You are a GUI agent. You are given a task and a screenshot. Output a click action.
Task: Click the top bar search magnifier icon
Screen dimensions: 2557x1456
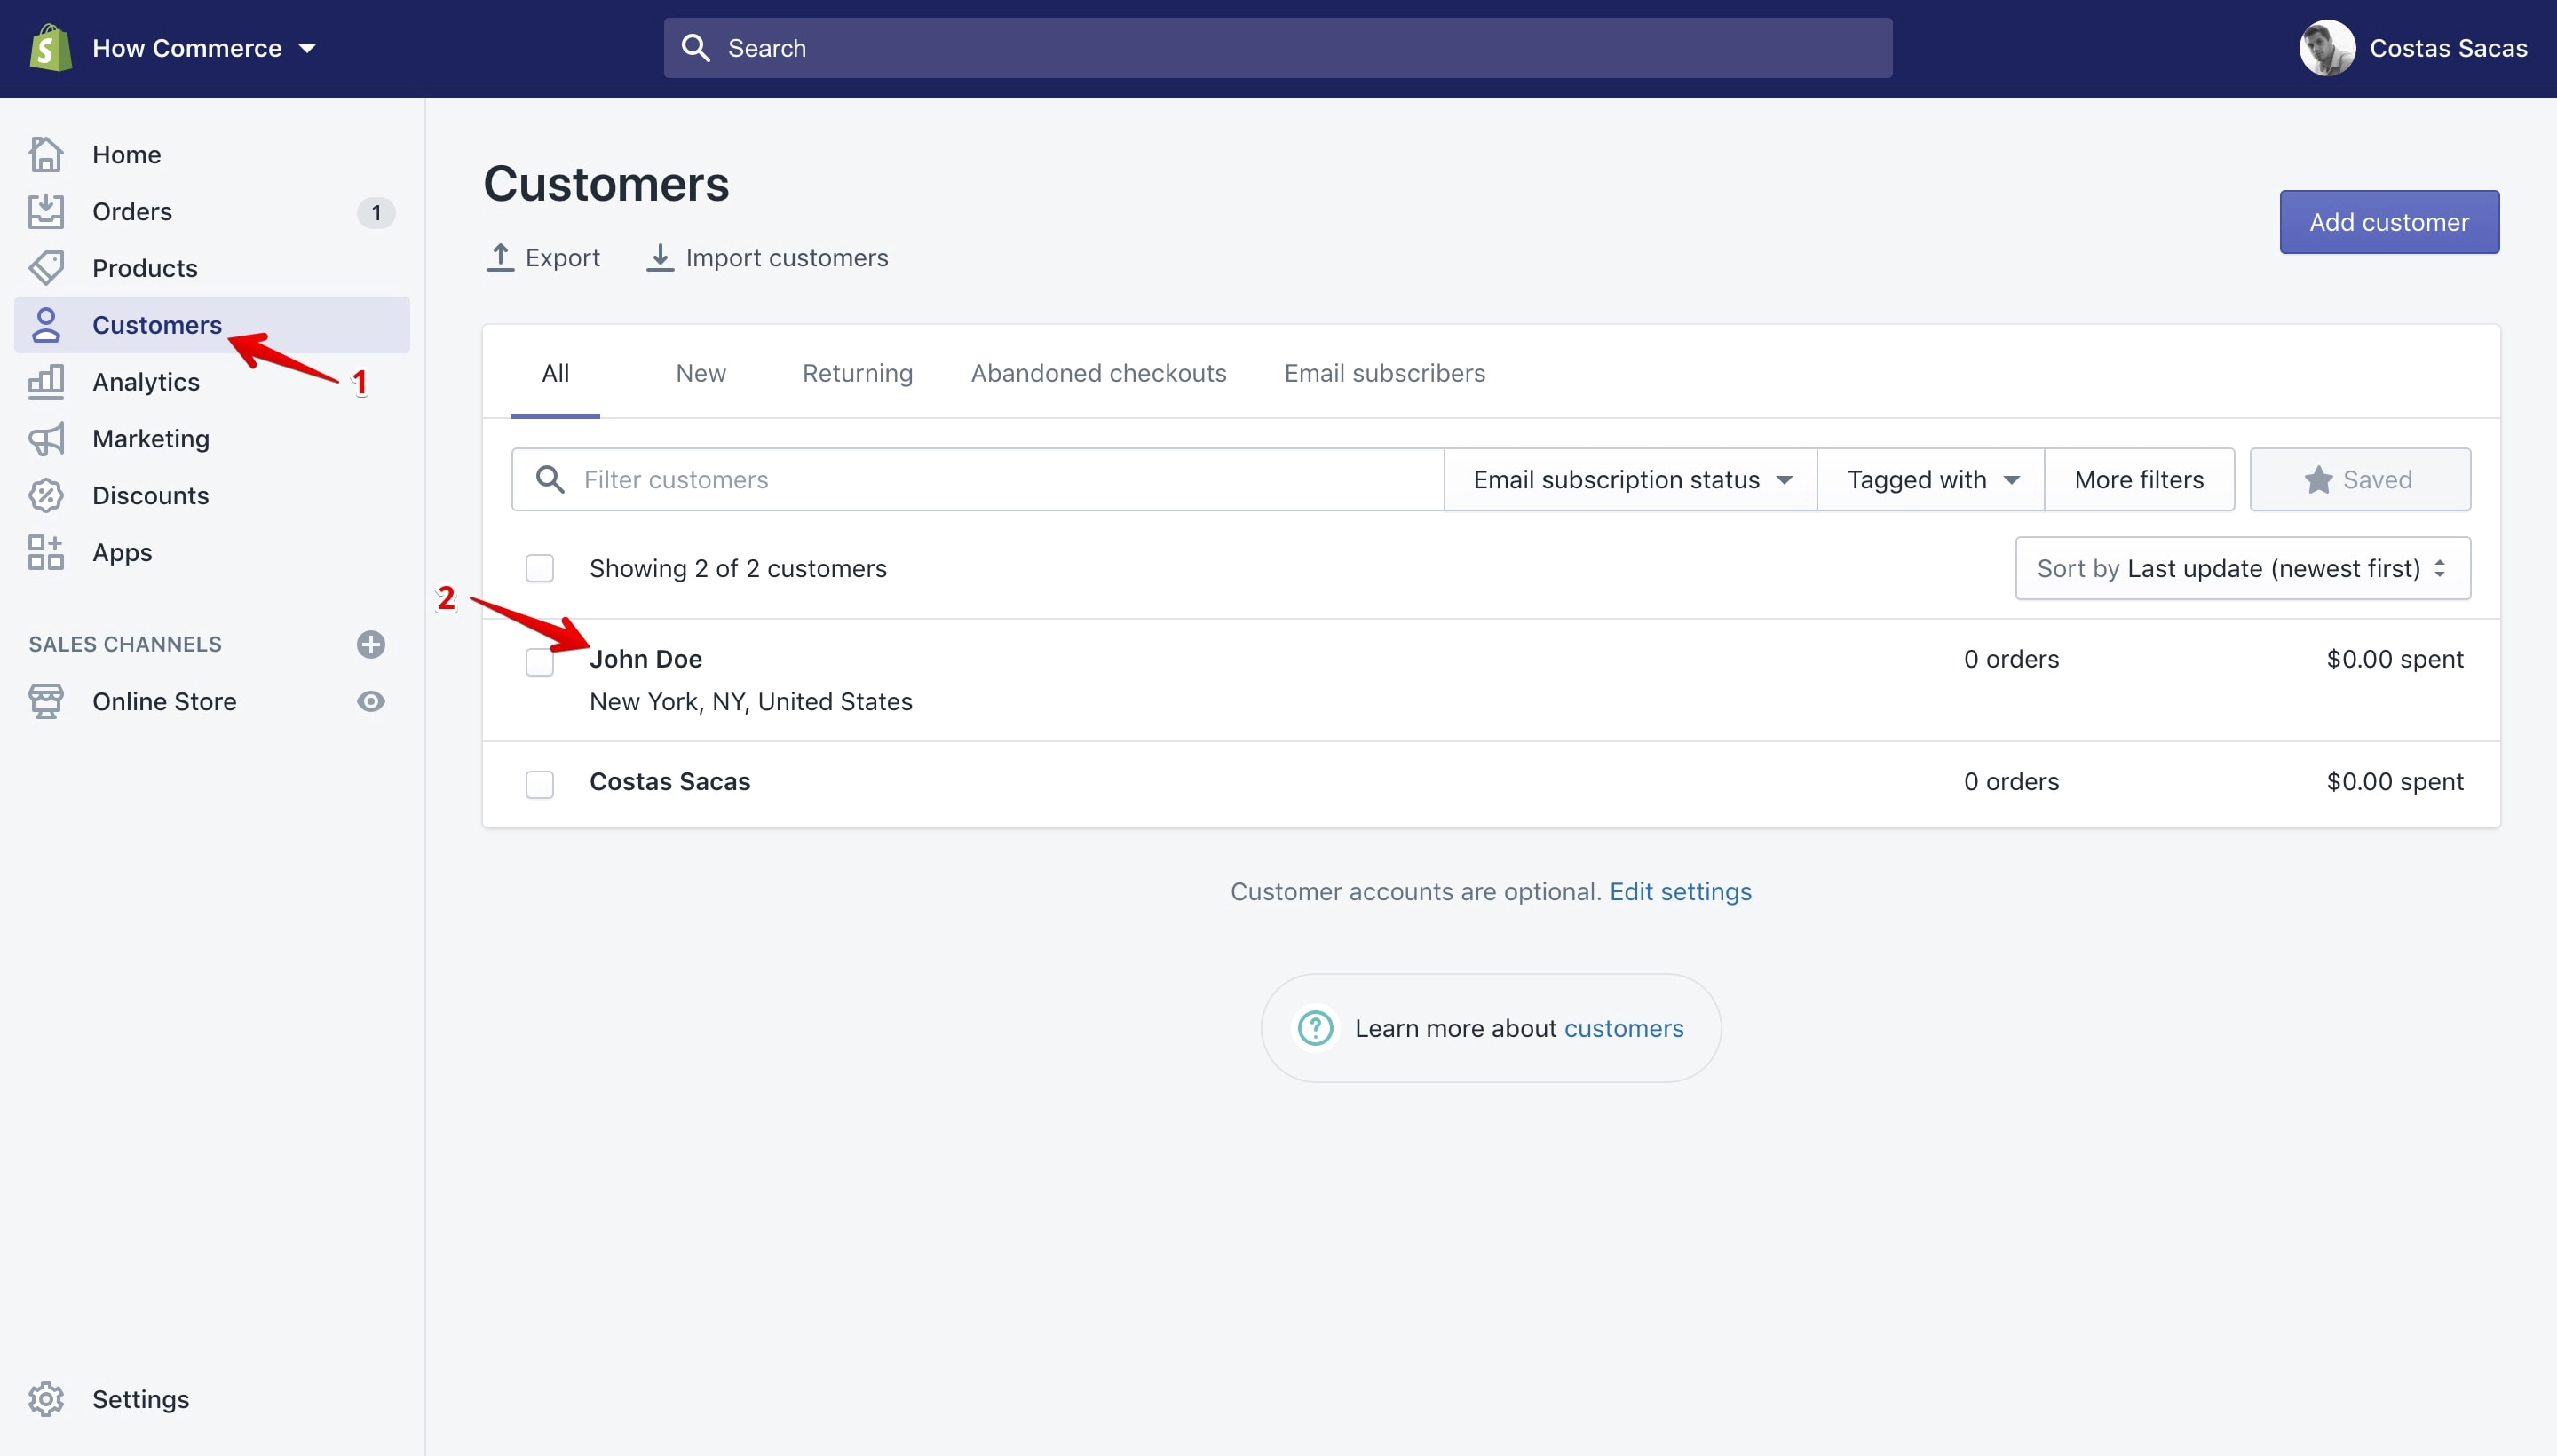[x=696, y=48]
